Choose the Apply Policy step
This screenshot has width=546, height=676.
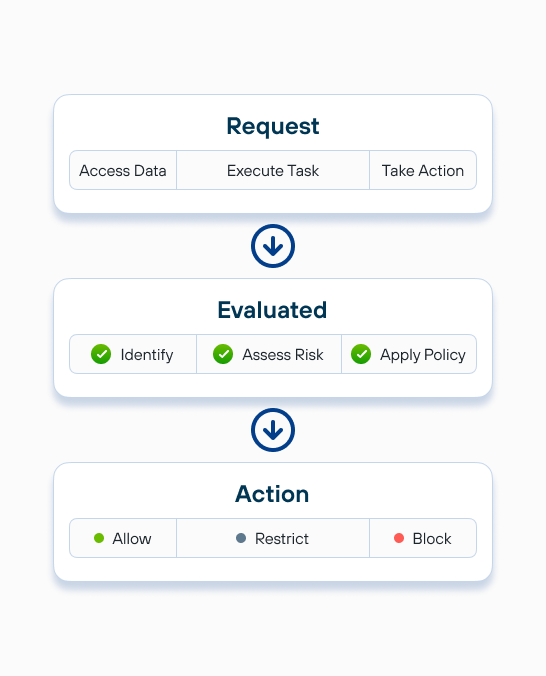click(x=409, y=354)
